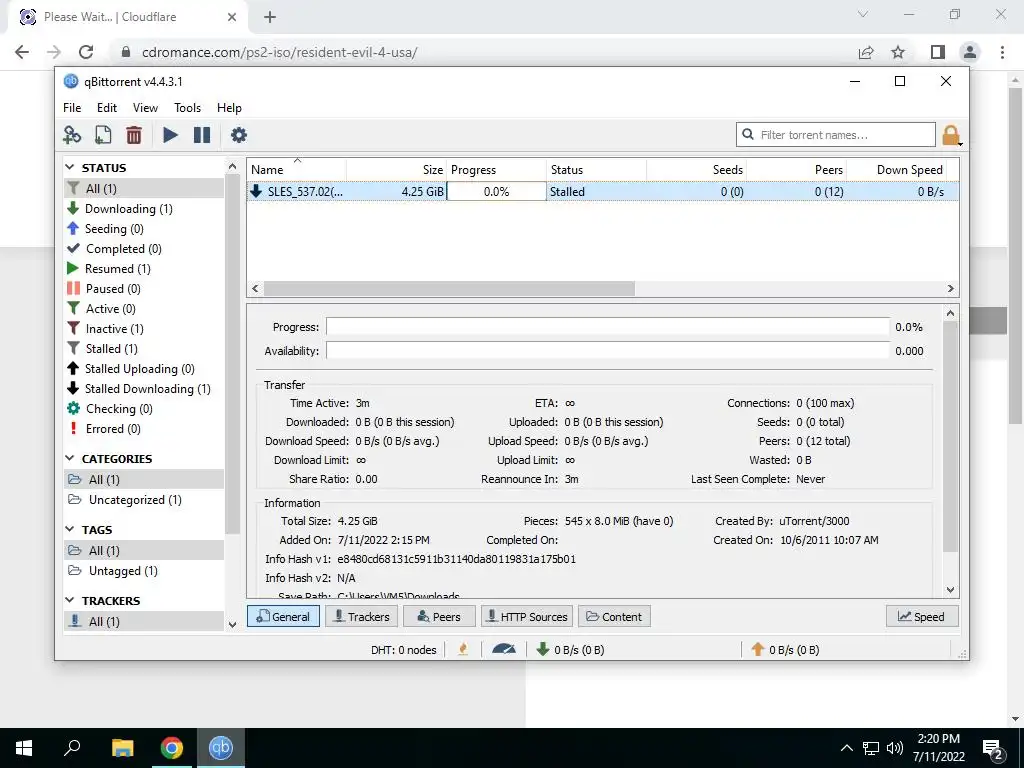Toggle alternative speed limits speedometer icon
The image size is (1024, 768).
[504, 649]
